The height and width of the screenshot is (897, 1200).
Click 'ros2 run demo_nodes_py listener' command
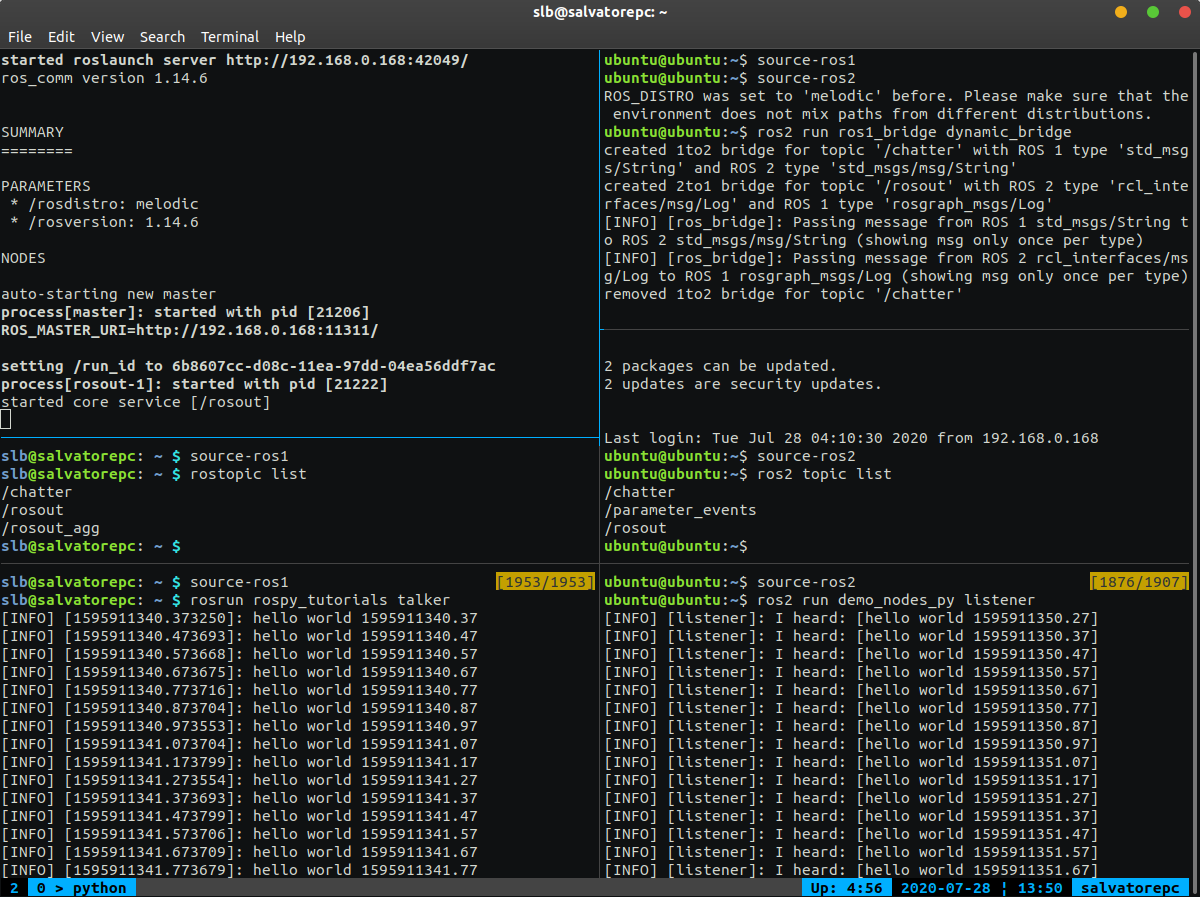896,600
